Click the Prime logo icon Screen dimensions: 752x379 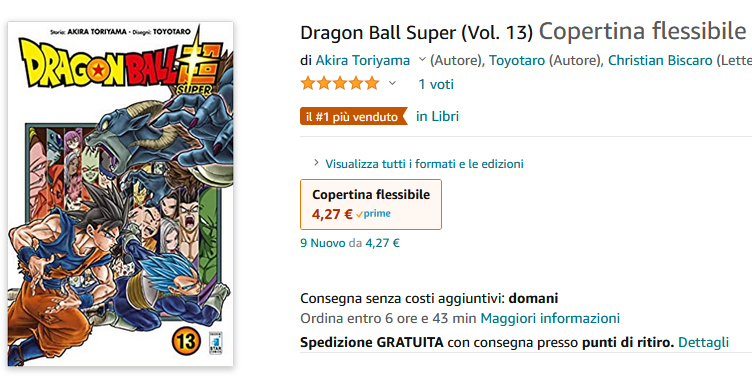click(x=373, y=214)
